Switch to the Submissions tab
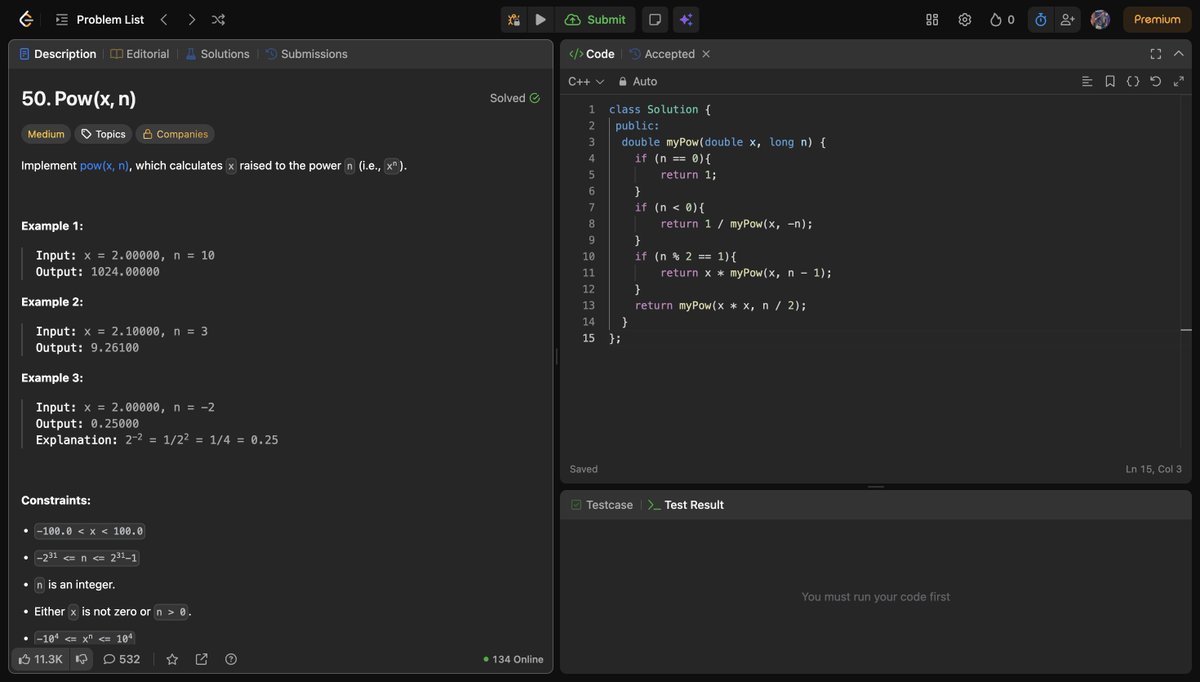Image resolution: width=1200 pixels, height=682 pixels. (x=306, y=54)
